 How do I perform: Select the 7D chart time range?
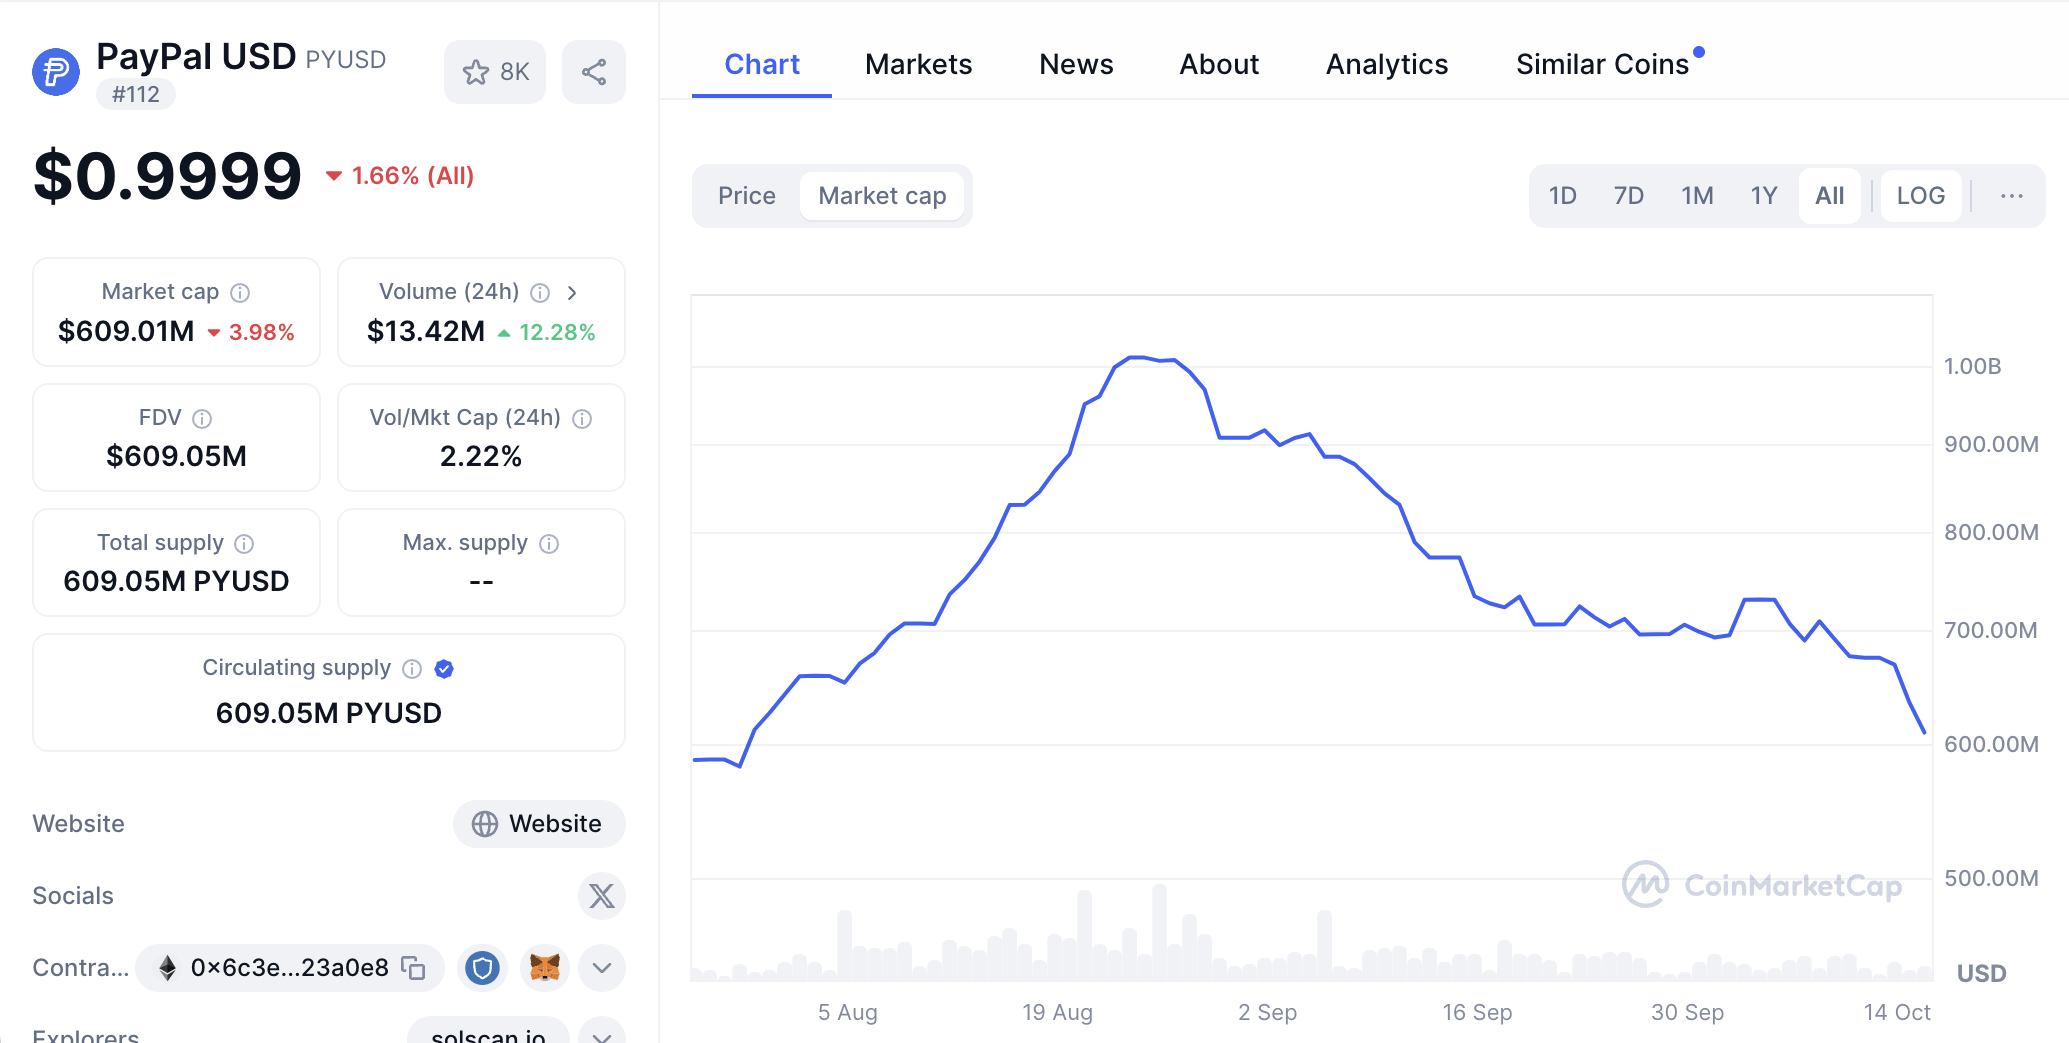point(1628,196)
